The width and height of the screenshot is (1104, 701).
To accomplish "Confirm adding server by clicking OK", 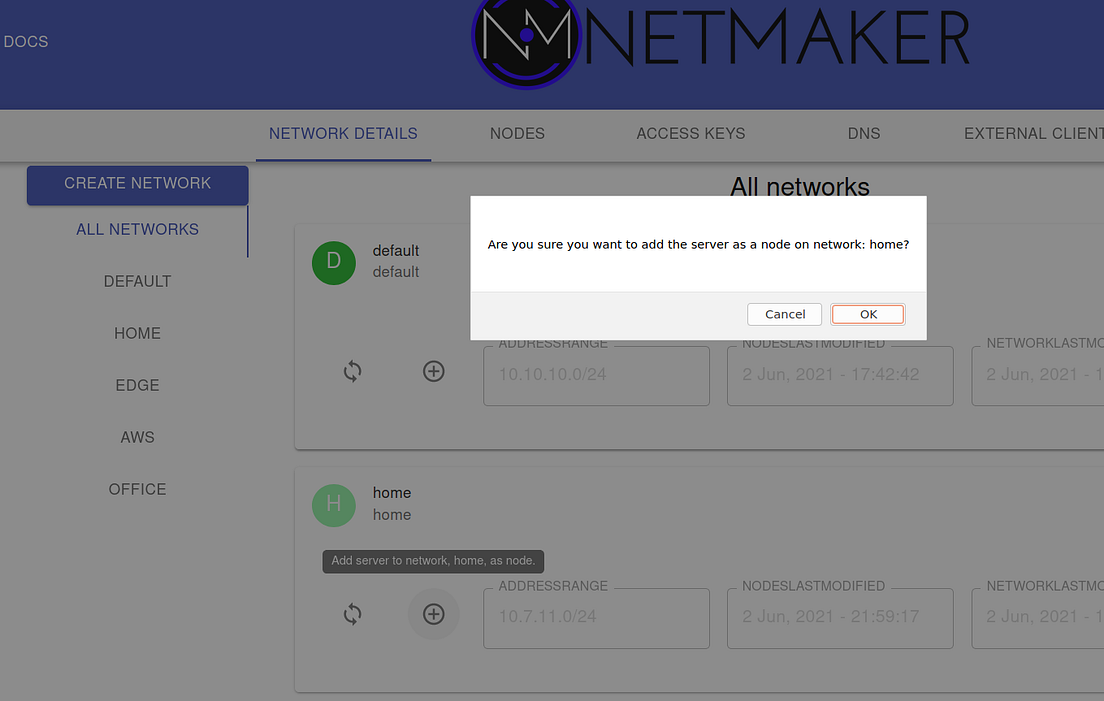I will [x=867, y=313].
